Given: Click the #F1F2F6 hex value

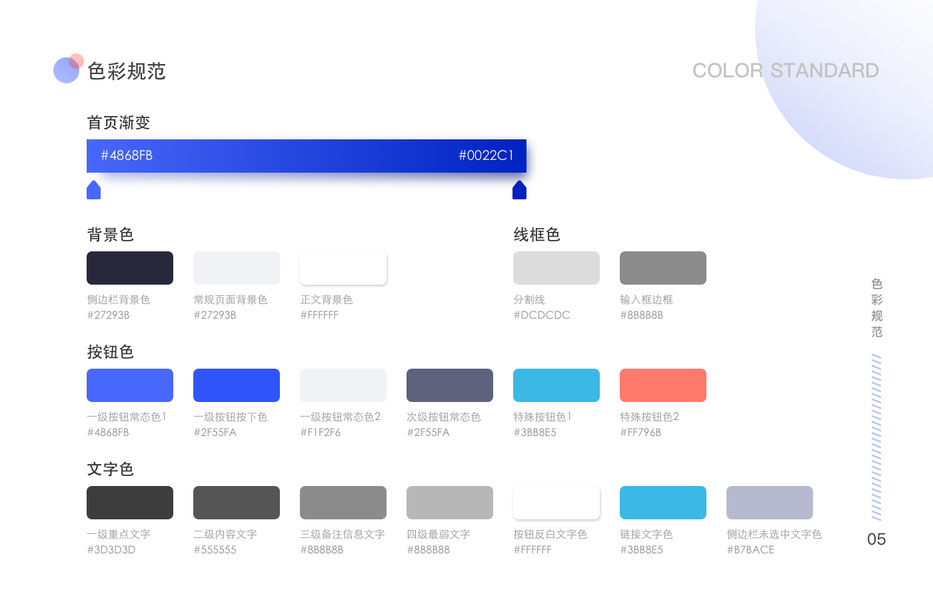Looking at the screenshot, I should [x=321, y=432].
